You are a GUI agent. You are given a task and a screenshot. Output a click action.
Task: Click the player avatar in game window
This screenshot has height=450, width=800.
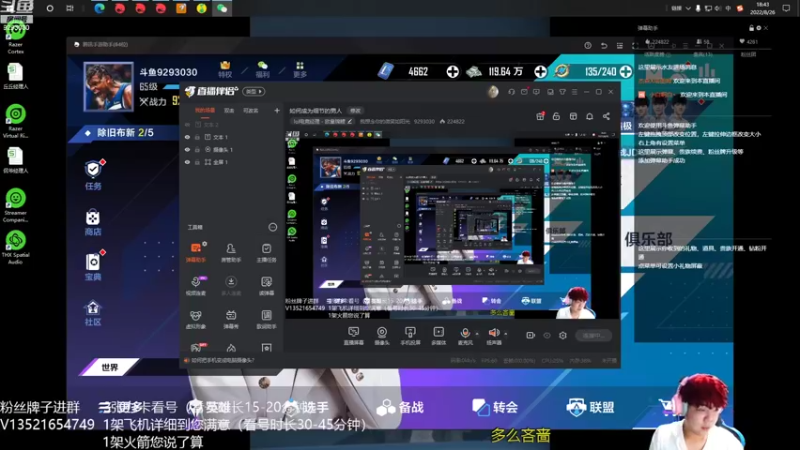coord(108,87)
